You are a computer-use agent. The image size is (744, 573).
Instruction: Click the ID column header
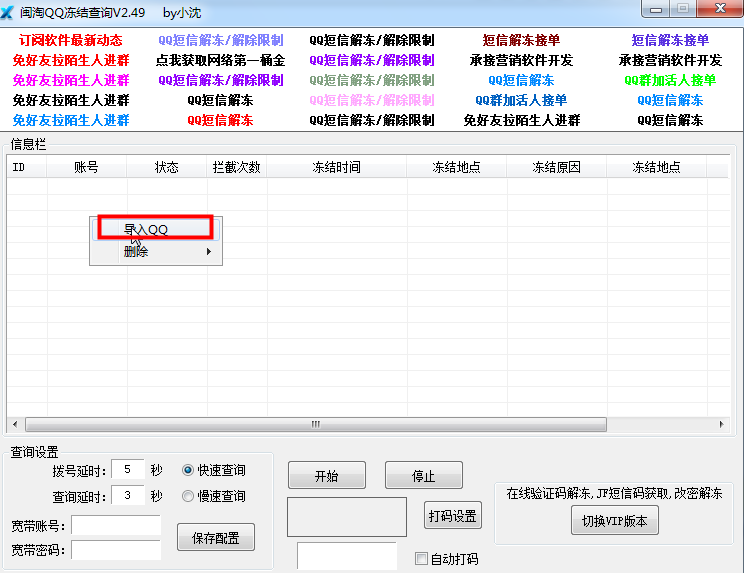click(x=27, y=167)
